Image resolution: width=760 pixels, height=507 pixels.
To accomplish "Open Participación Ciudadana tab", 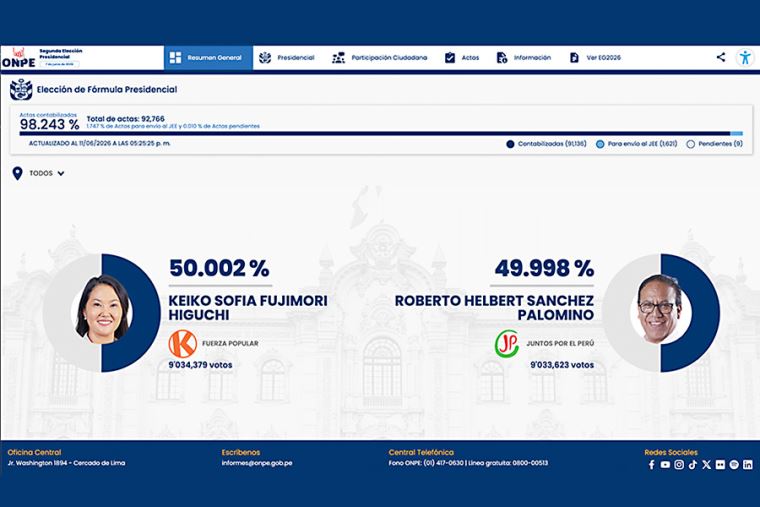I will pos(380,58).
